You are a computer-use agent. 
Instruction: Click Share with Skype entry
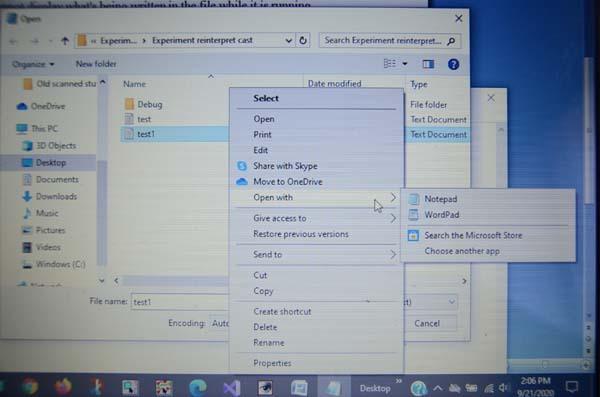coord(285,166)
